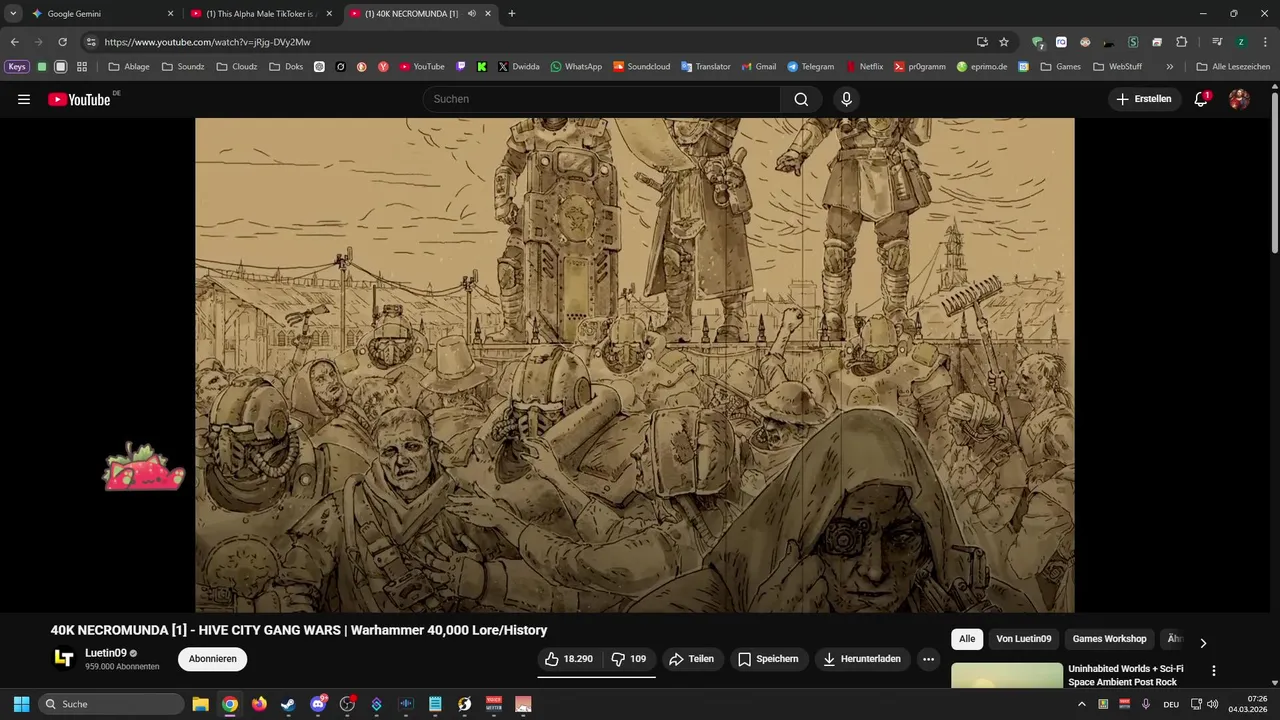View site information icon in address bar
The height and width of the screenshot is (720, 1280).
click(91, 42)
